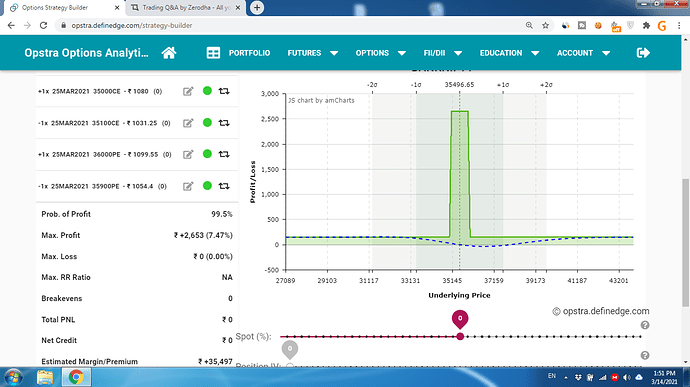Open Chrome extensions puzzle icon
Image resolution: width=690 pixels, height=387 pixels.
tap(646, 26)
